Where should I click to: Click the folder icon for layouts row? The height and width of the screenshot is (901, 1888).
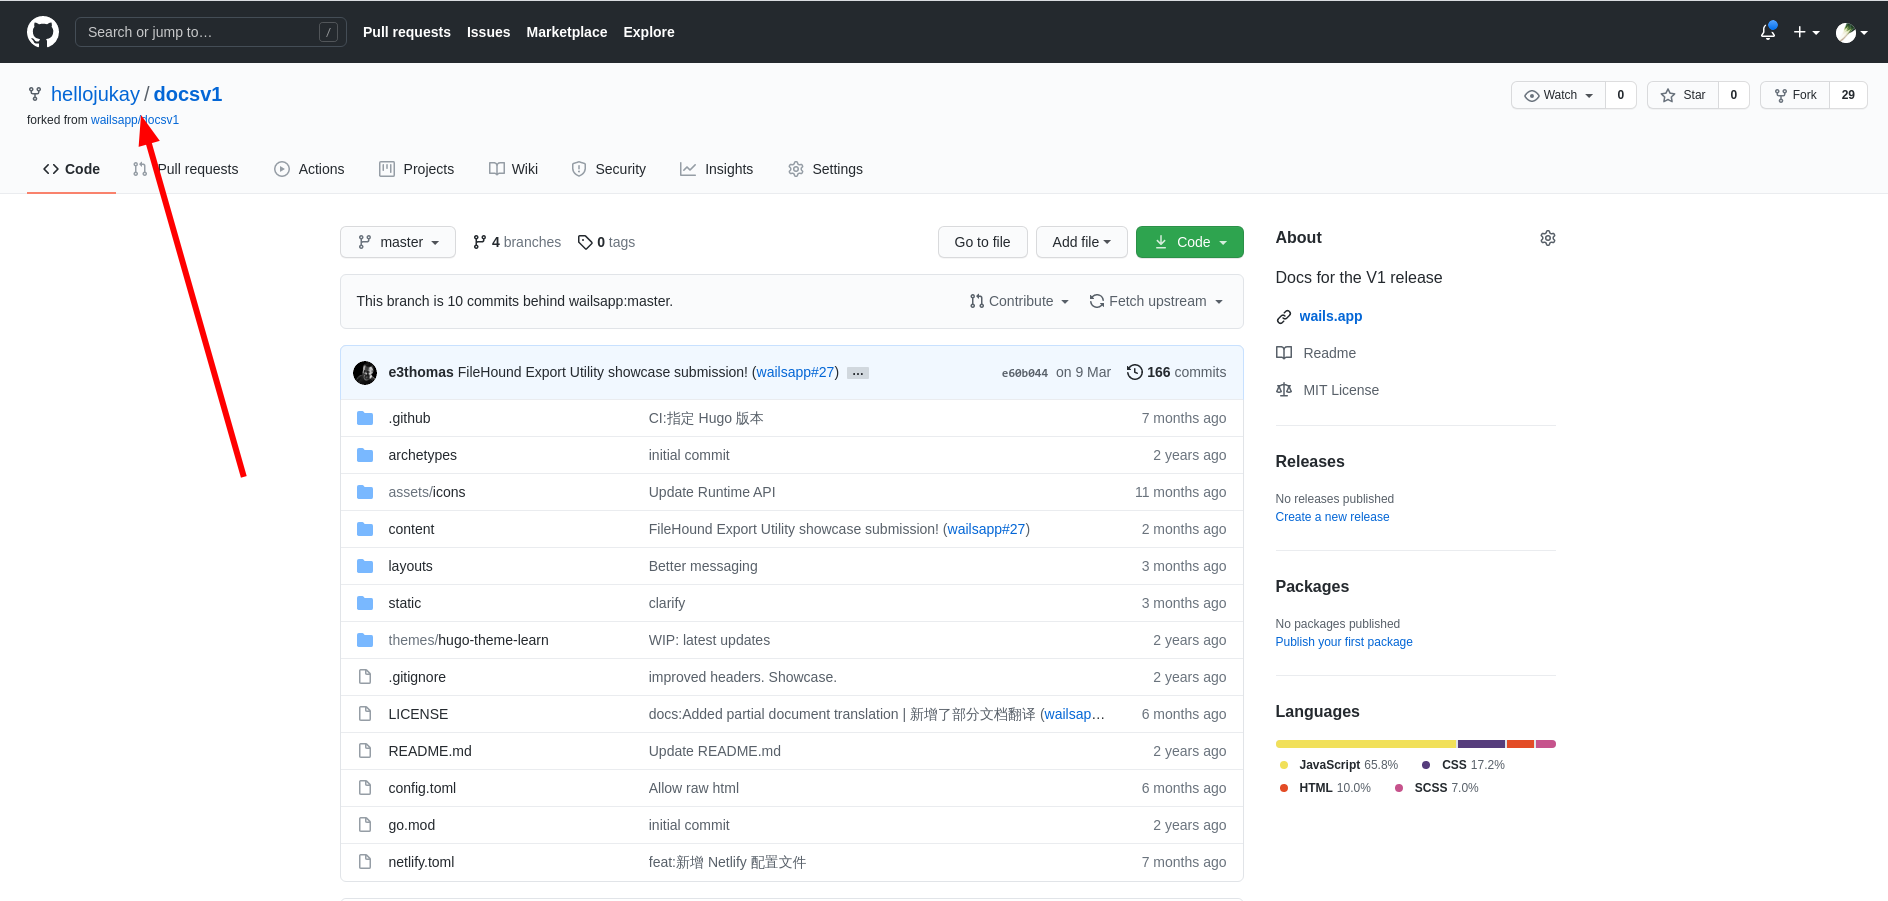pyautogui.click(x=365, y=566)
